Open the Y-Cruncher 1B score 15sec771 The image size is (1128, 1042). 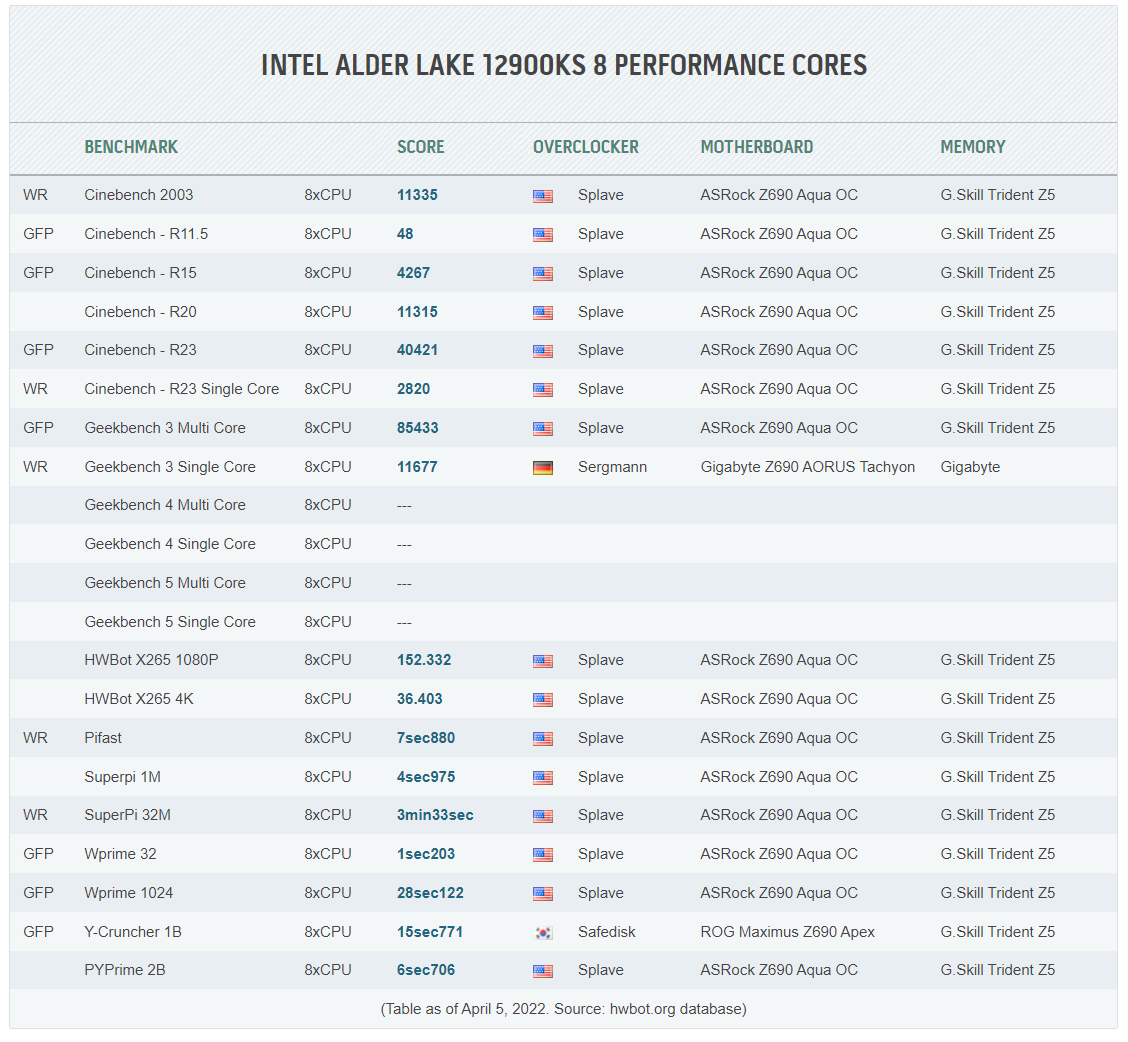point(429,931)
